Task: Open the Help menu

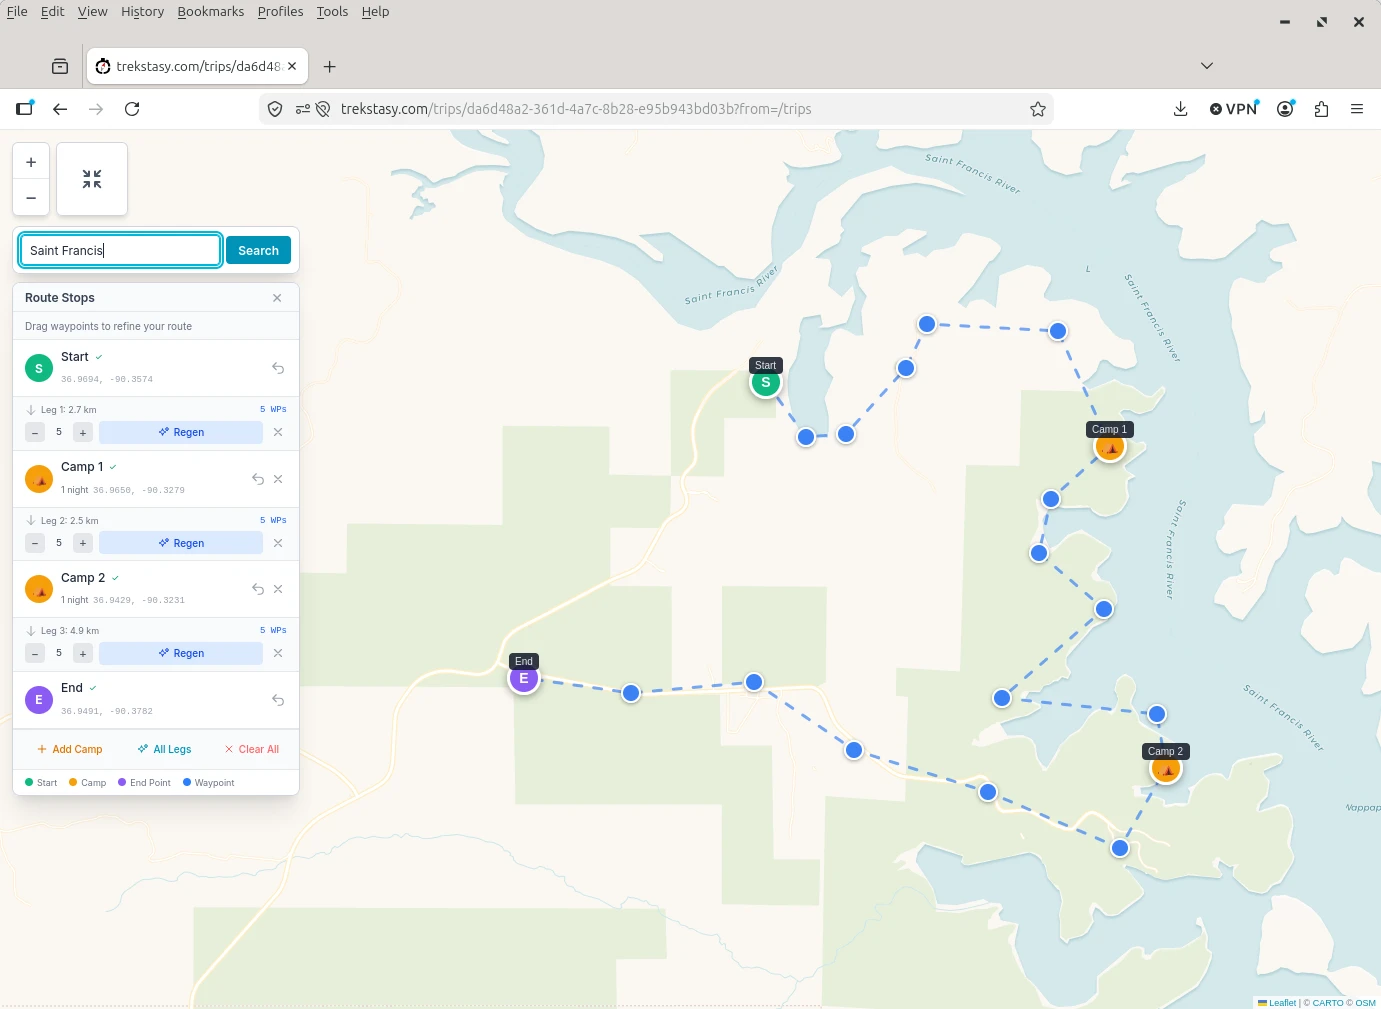Action: pyautogui.click(x=375, y=12)
